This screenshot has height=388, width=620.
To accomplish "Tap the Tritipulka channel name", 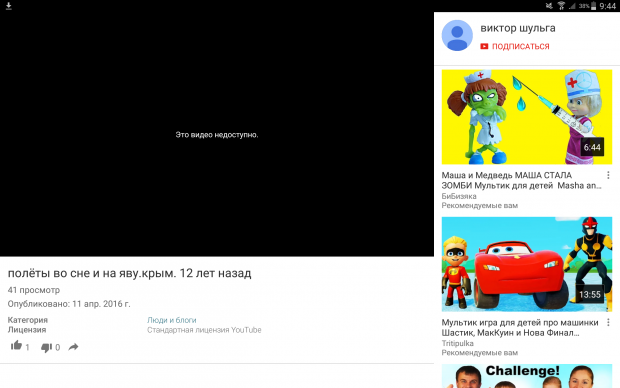I will click(457, 343).
